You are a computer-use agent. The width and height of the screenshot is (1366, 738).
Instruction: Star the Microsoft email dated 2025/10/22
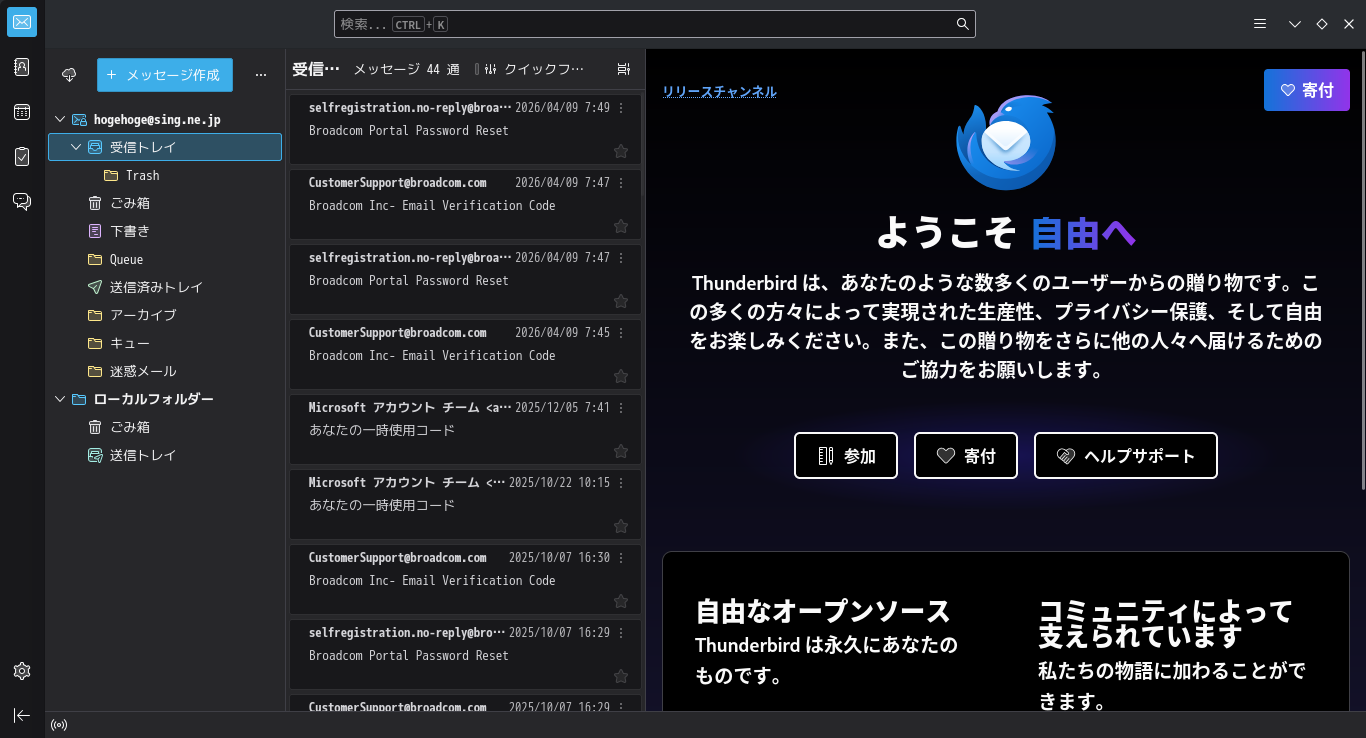click(x=621, y=526)
